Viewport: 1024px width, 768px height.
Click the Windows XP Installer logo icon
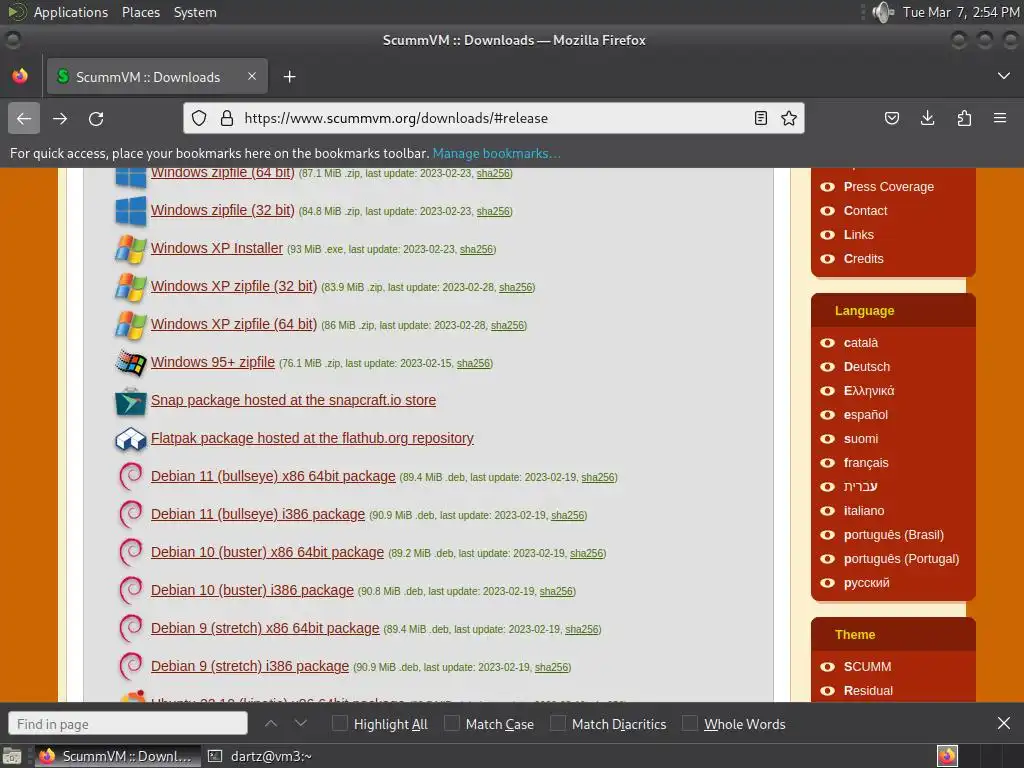tap(131, 249)
